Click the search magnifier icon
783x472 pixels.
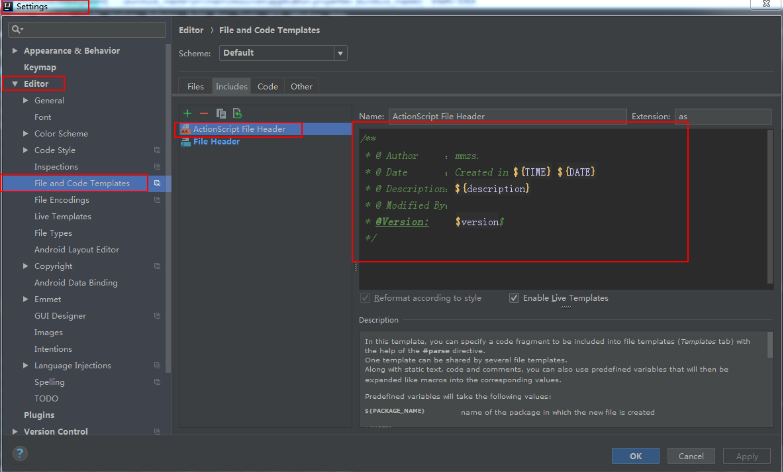point(17,29)
